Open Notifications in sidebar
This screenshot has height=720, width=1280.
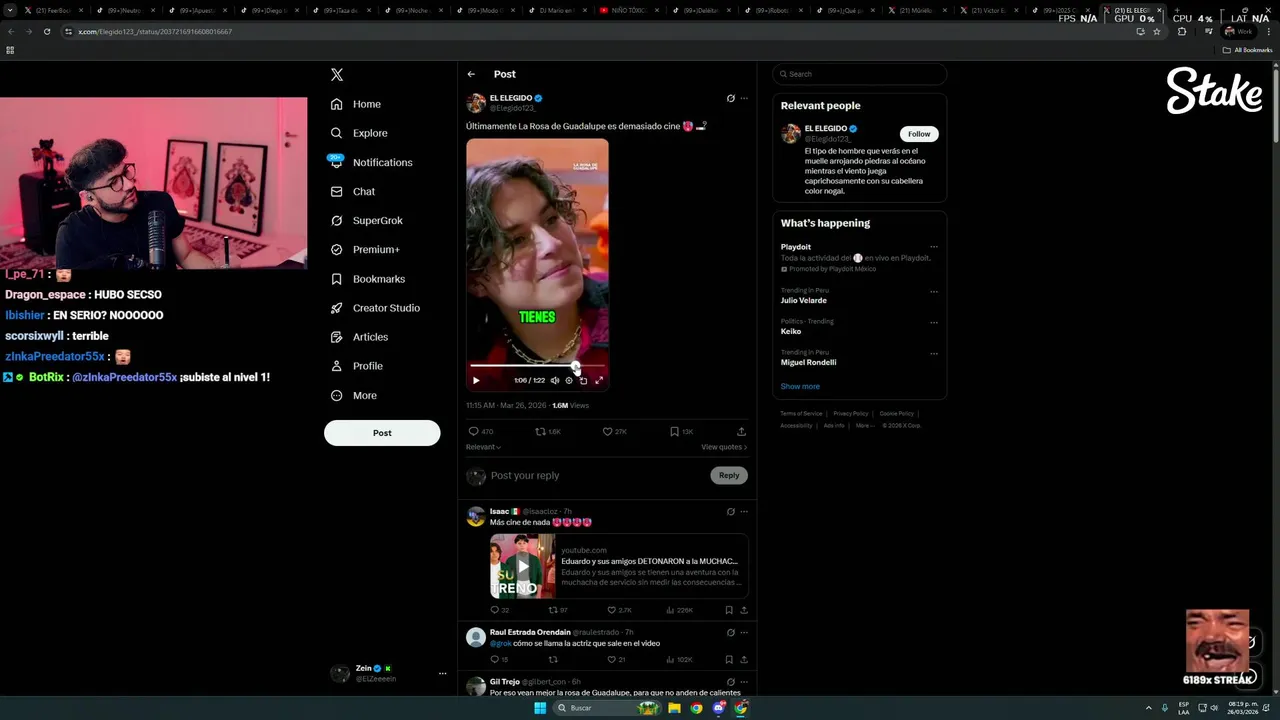(371, 162)
